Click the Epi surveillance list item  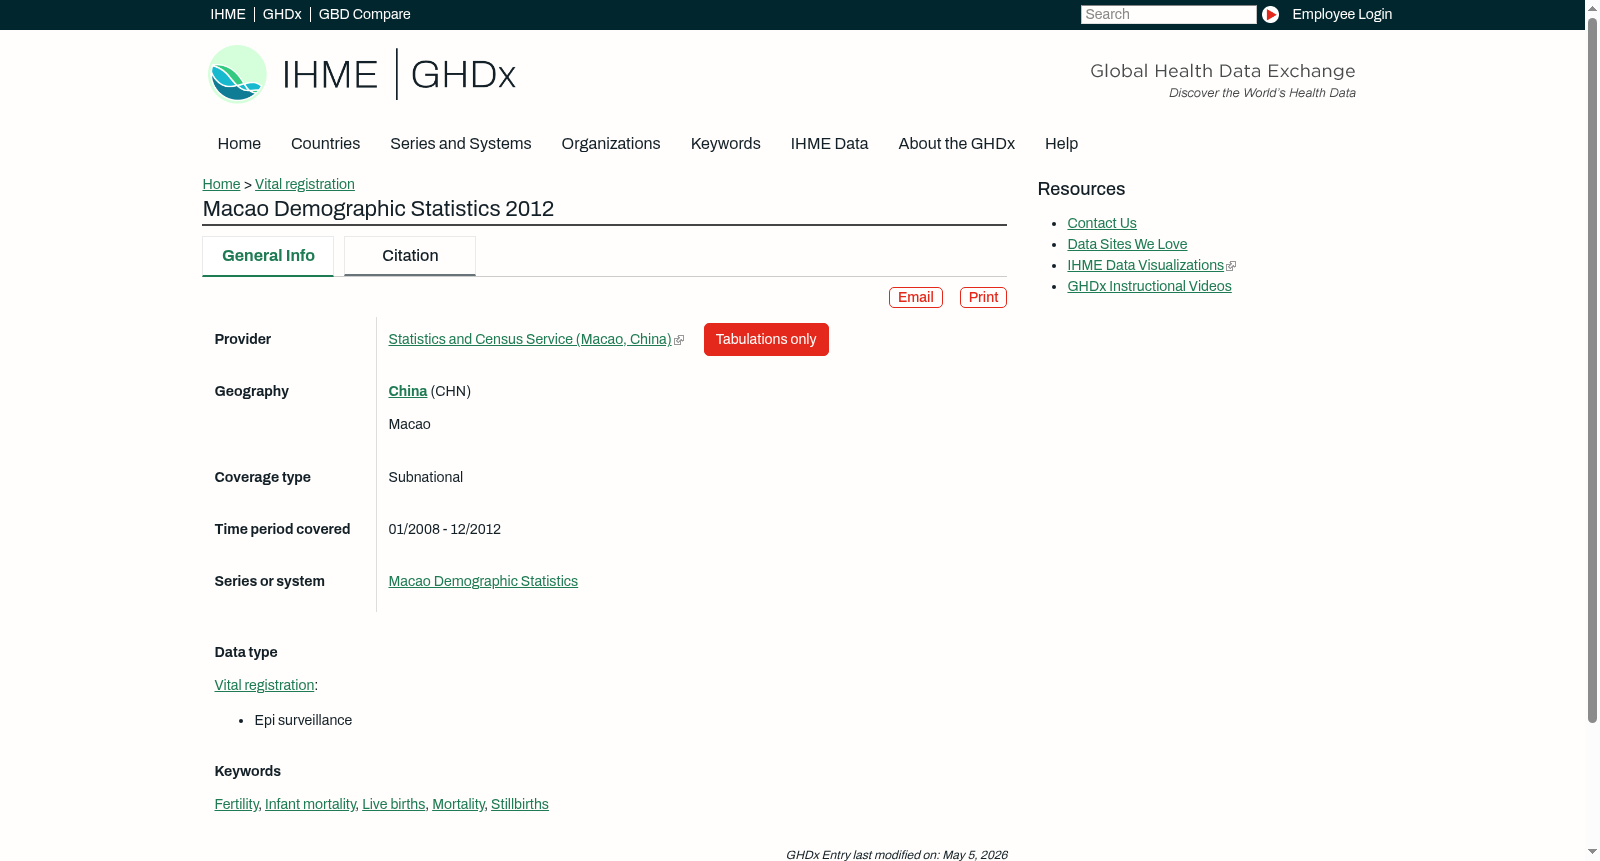click(303, 721)
